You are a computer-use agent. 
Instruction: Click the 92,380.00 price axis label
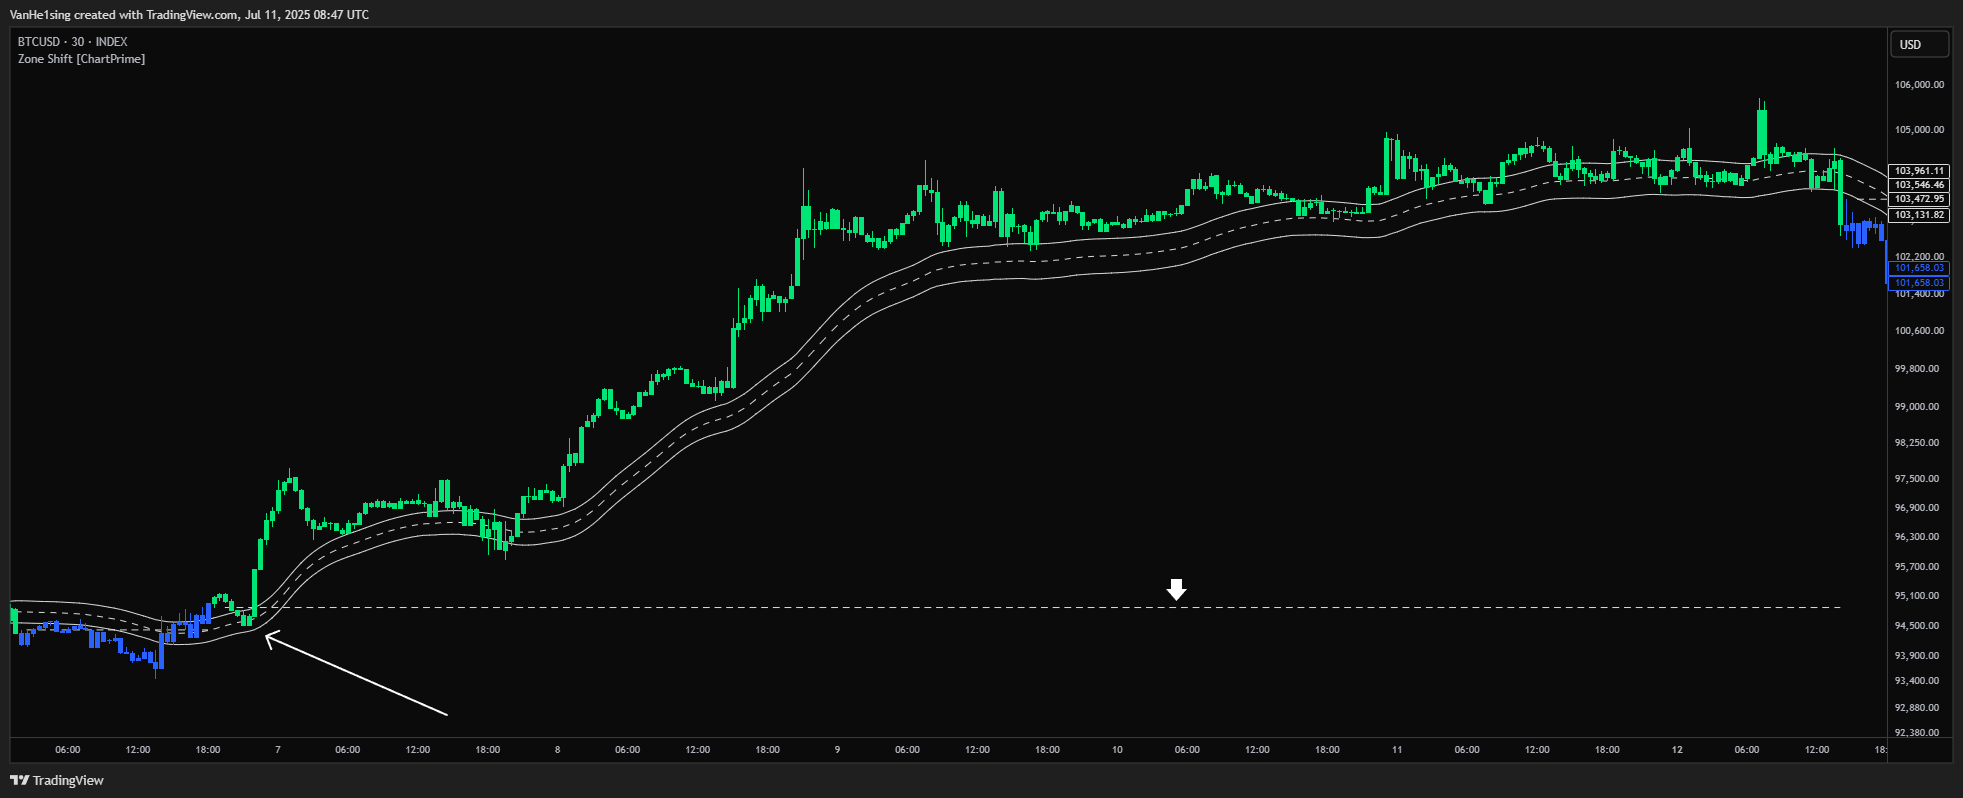tap(1917, 733)
